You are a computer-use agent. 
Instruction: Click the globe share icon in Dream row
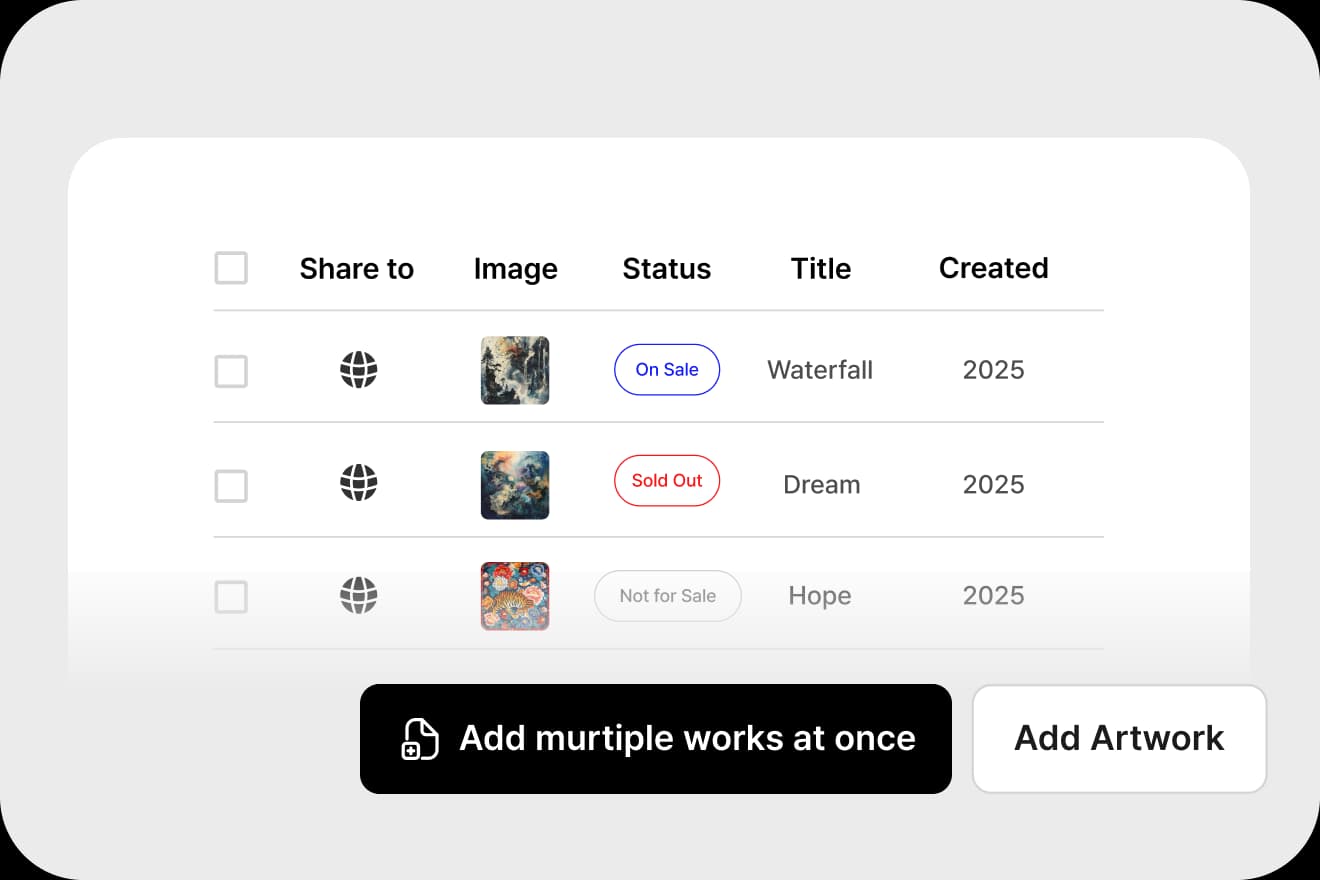pyautogui.click(x=358, y=484)
